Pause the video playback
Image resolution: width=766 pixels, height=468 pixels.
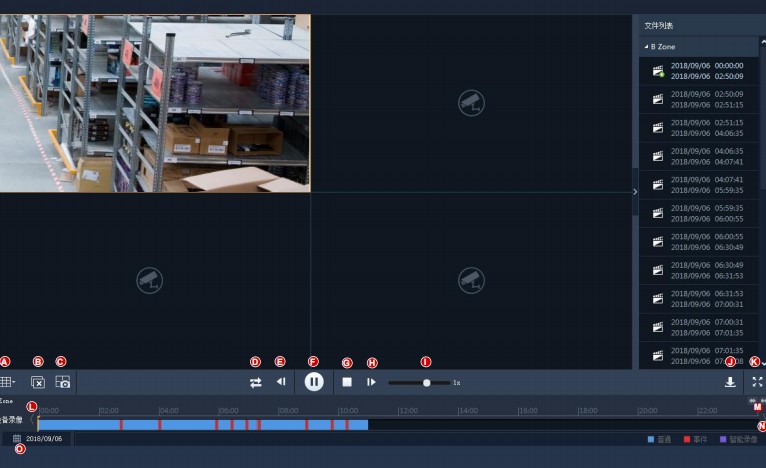(x=314, y=381)
